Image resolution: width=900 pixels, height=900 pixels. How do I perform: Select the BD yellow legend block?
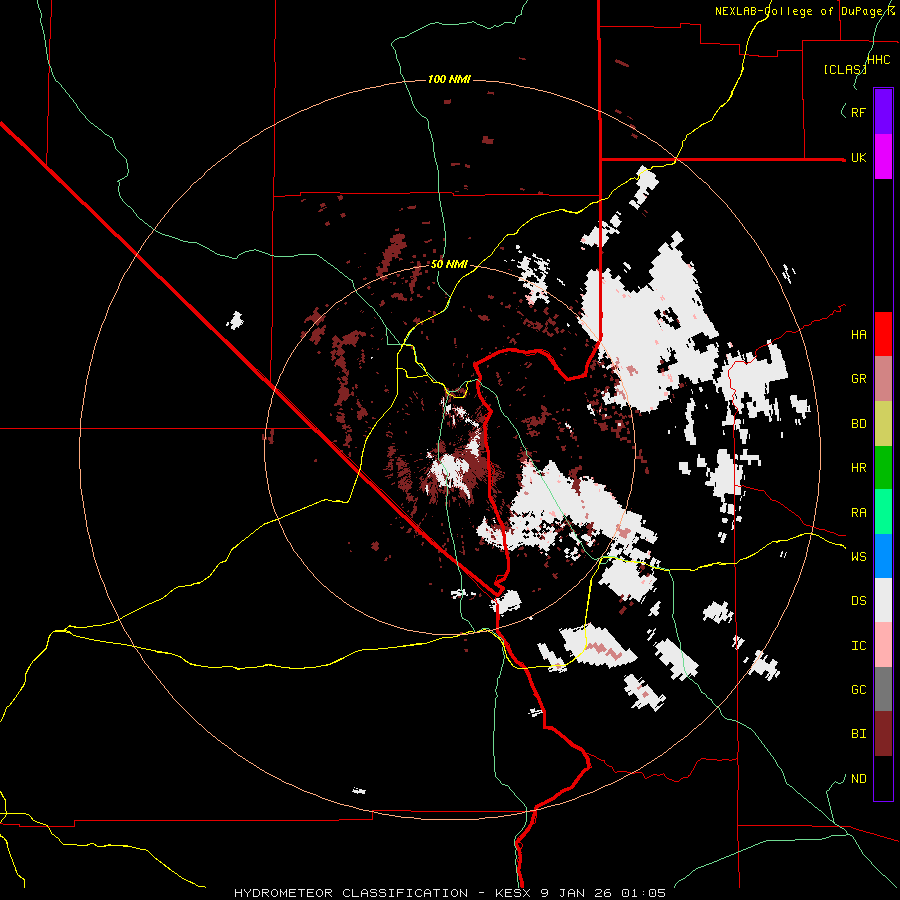click(x=883, y=424)
